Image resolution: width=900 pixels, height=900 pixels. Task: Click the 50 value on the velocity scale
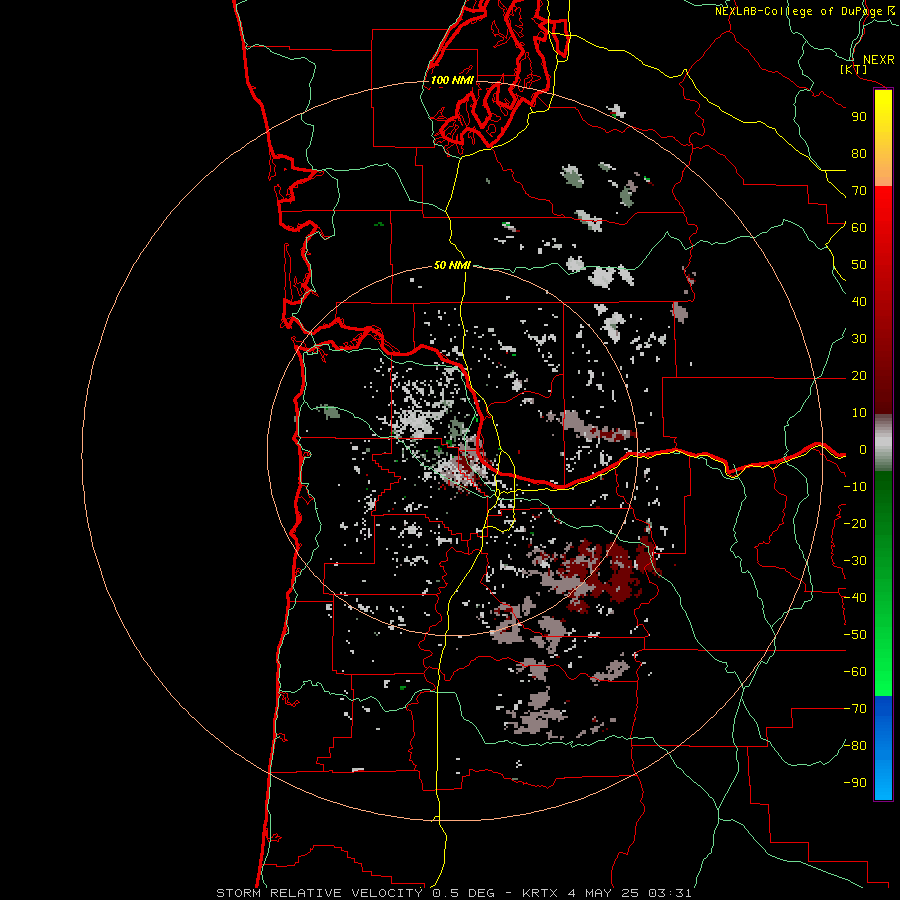(x=859, y=265)
